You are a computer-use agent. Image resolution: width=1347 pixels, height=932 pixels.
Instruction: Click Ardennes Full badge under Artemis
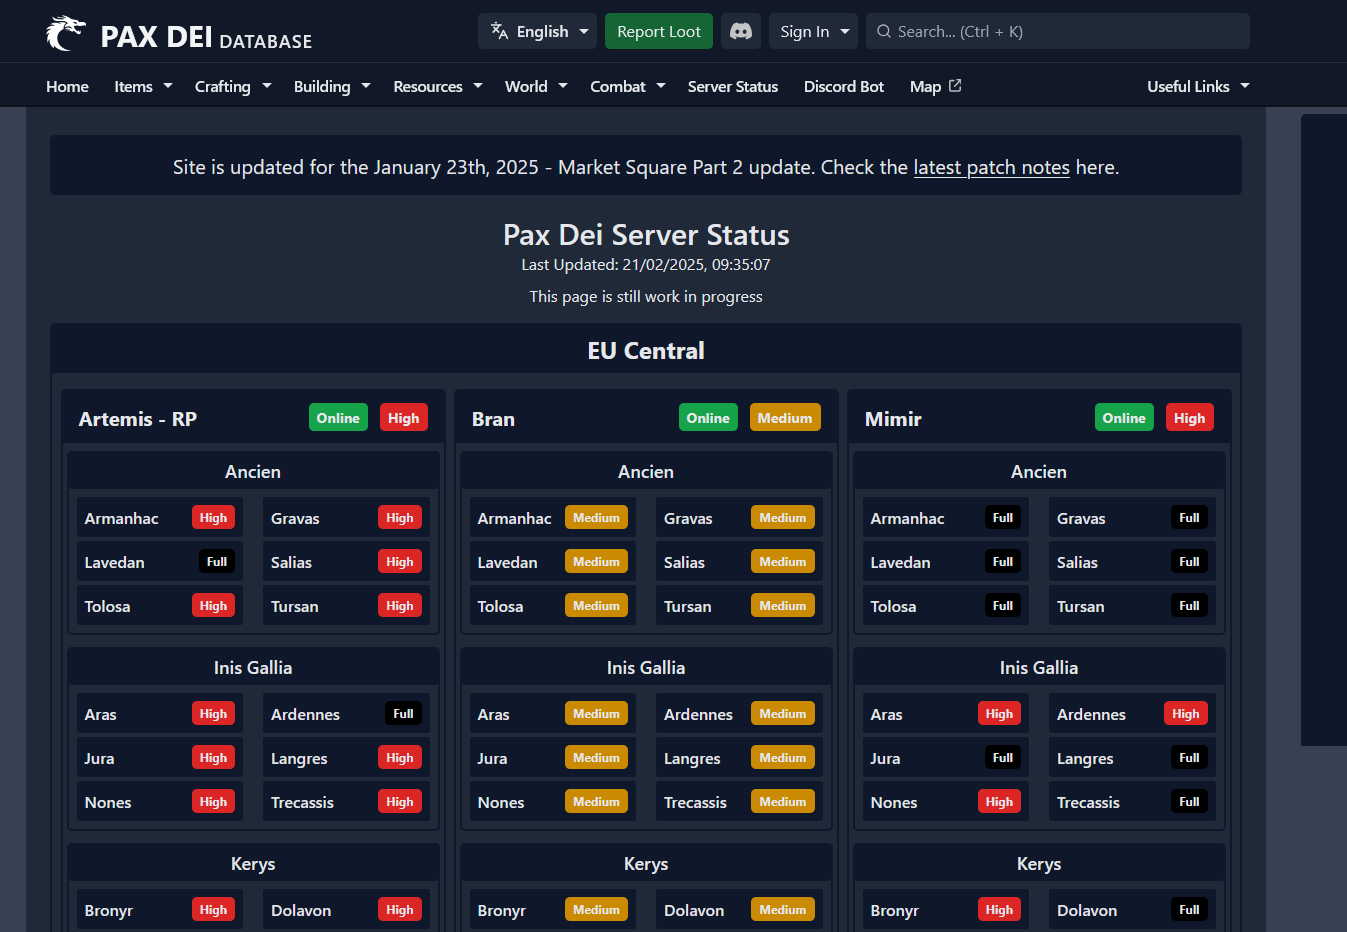[x=403, y=714]
